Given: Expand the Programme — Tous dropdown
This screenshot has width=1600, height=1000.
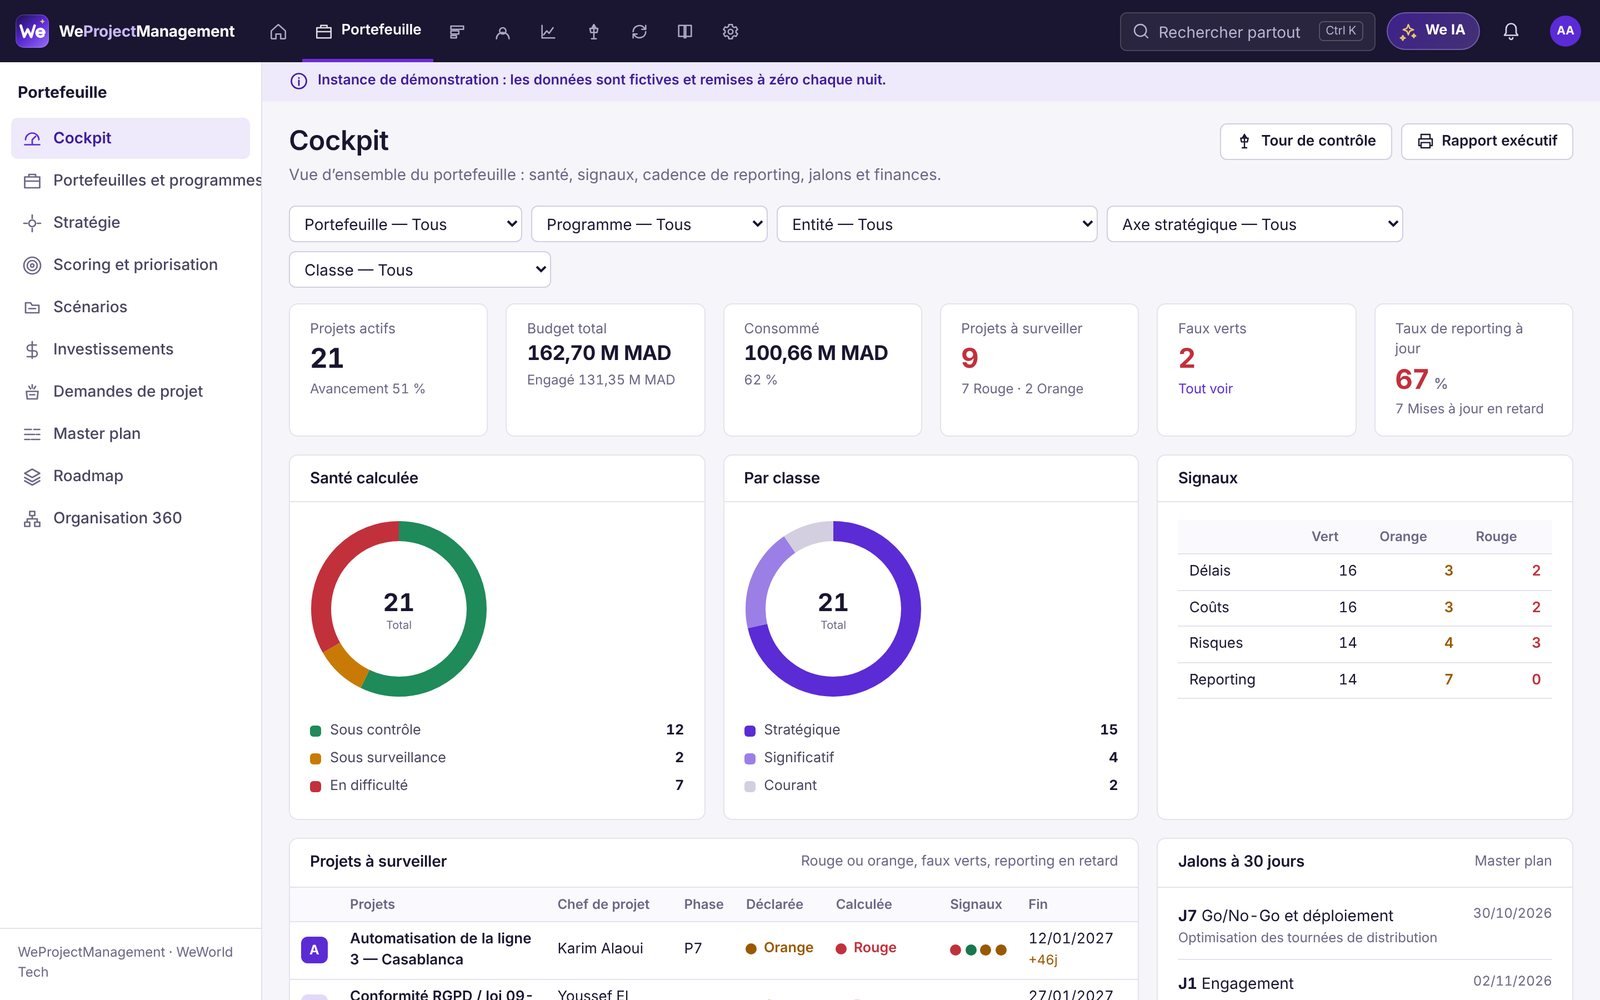Looking at the screenshot, I should click(x=649, y=224).
